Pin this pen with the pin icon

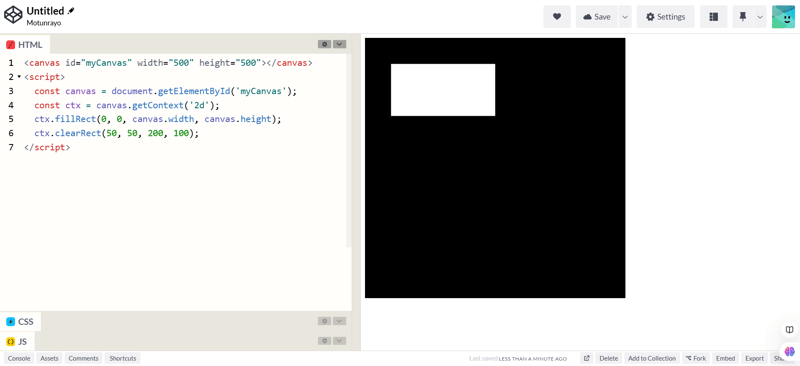743,17
